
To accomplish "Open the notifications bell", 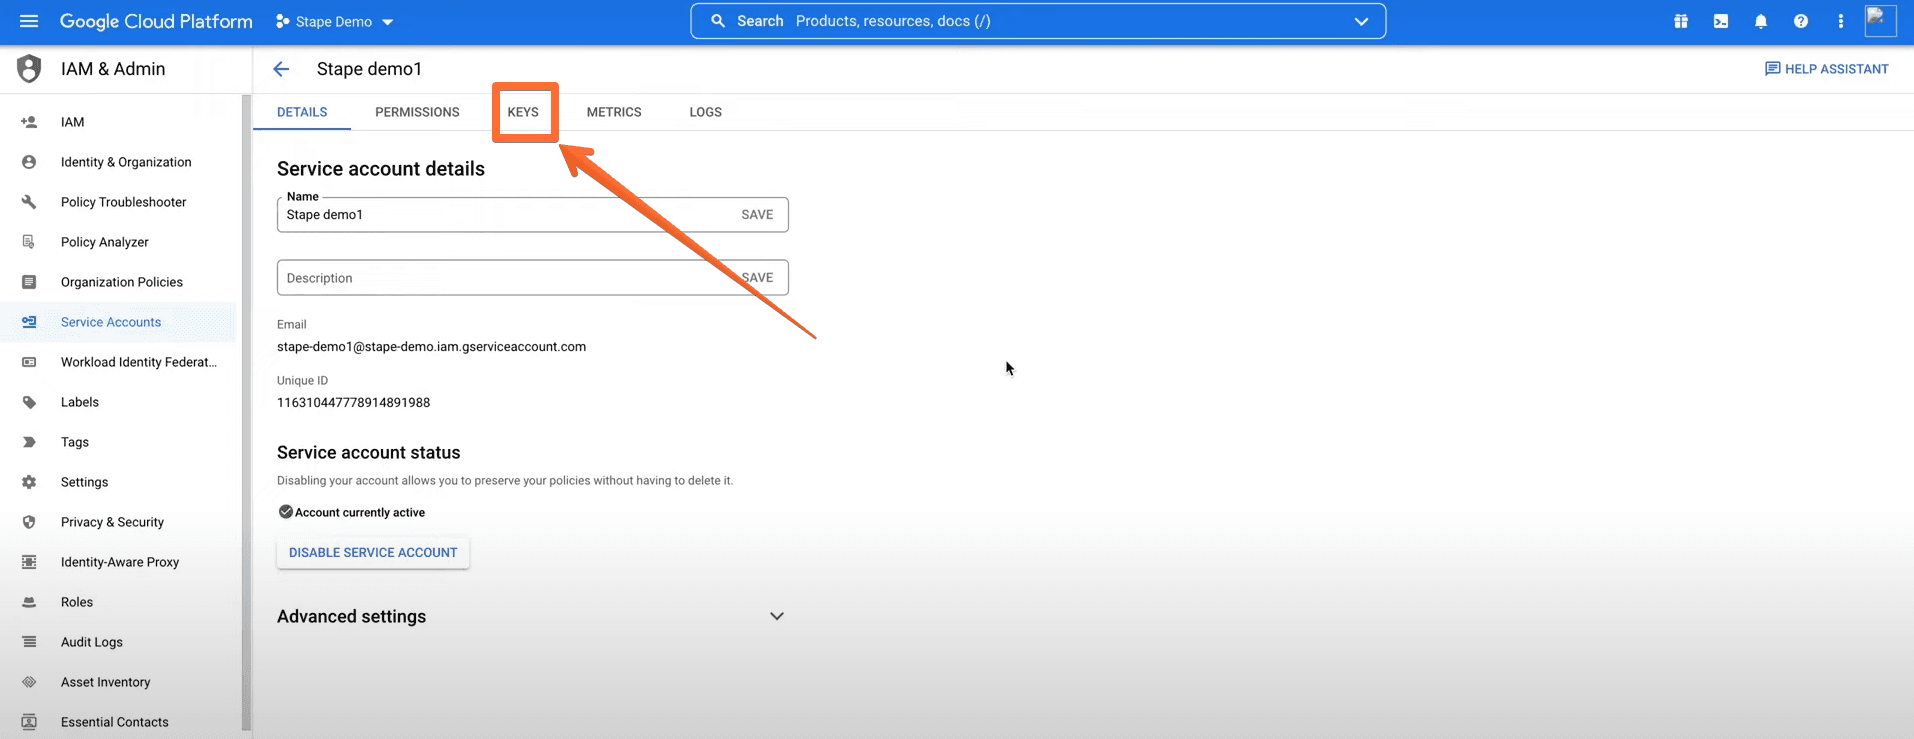I will 1761,21.
